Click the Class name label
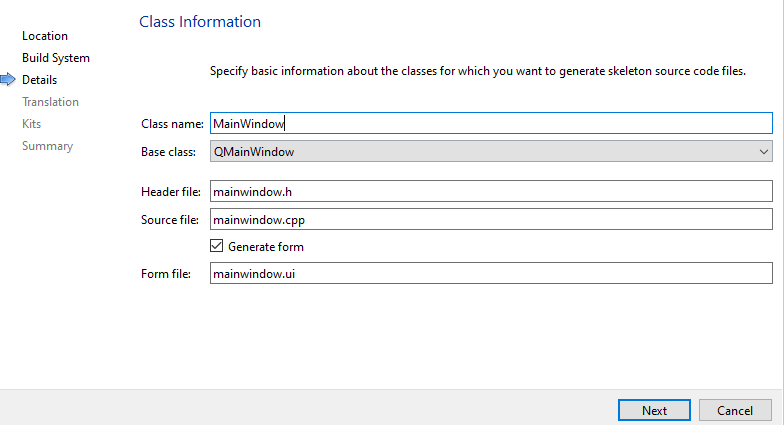Viewport: 784px width, 425px height. tap(172, 124)
